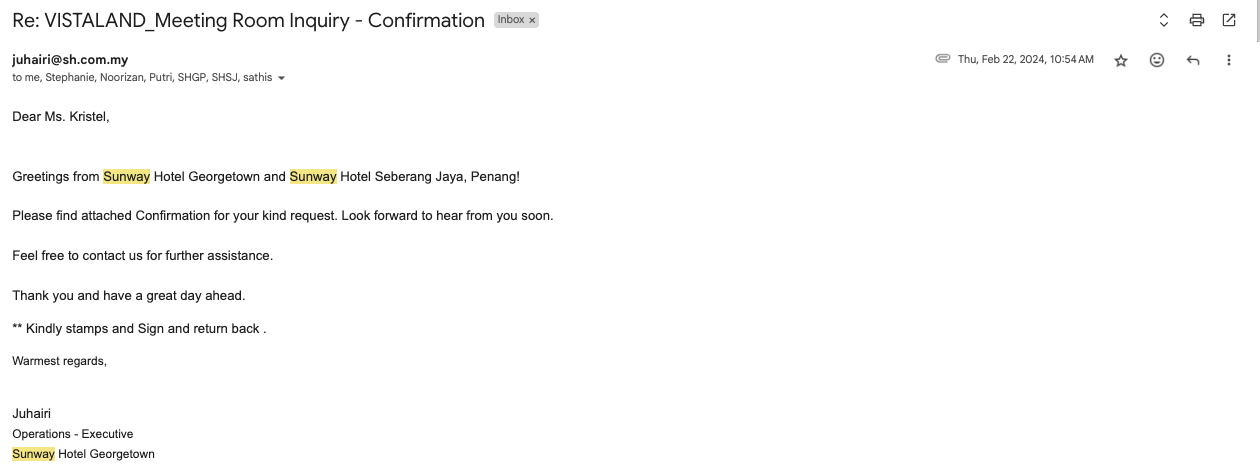Click the email subject heading
The height and width of the screenshot is (473, 1260).
(248, 20)
